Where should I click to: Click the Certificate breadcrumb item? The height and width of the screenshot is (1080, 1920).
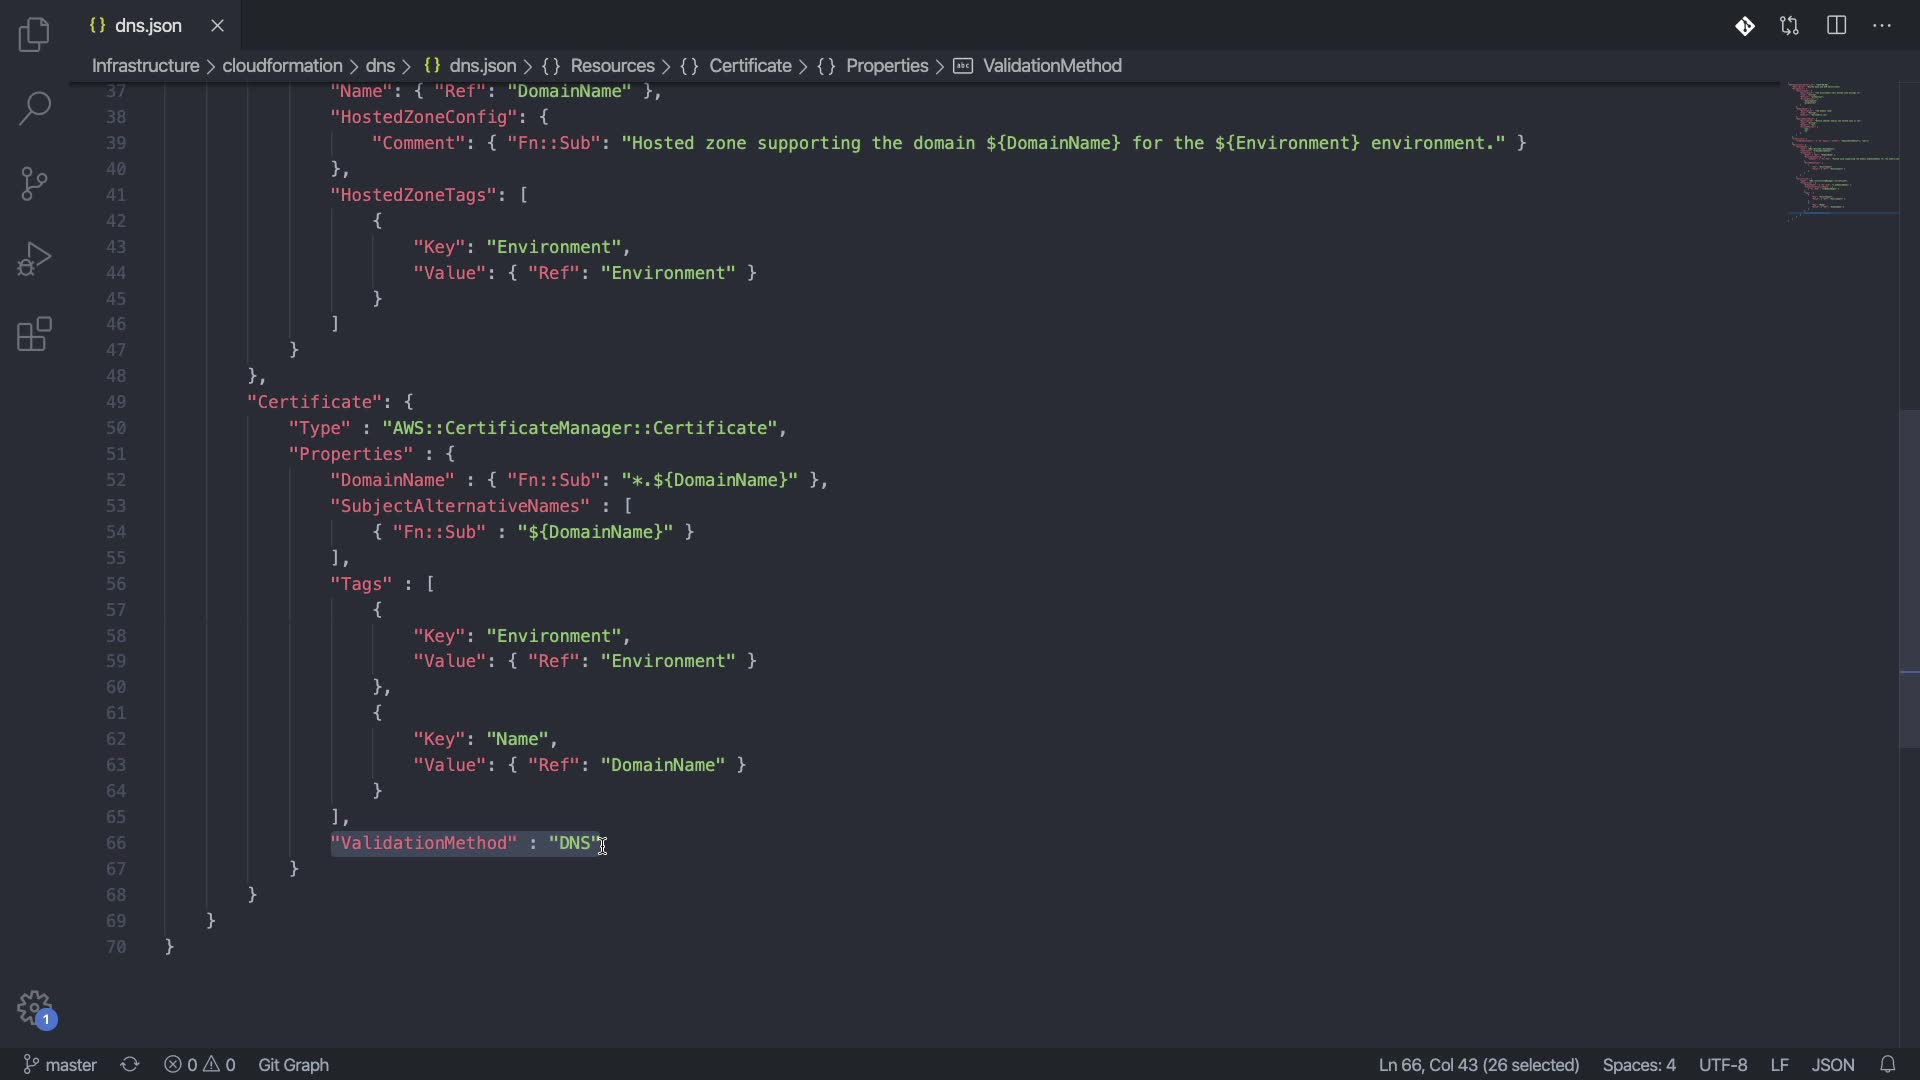click(750, 66)
